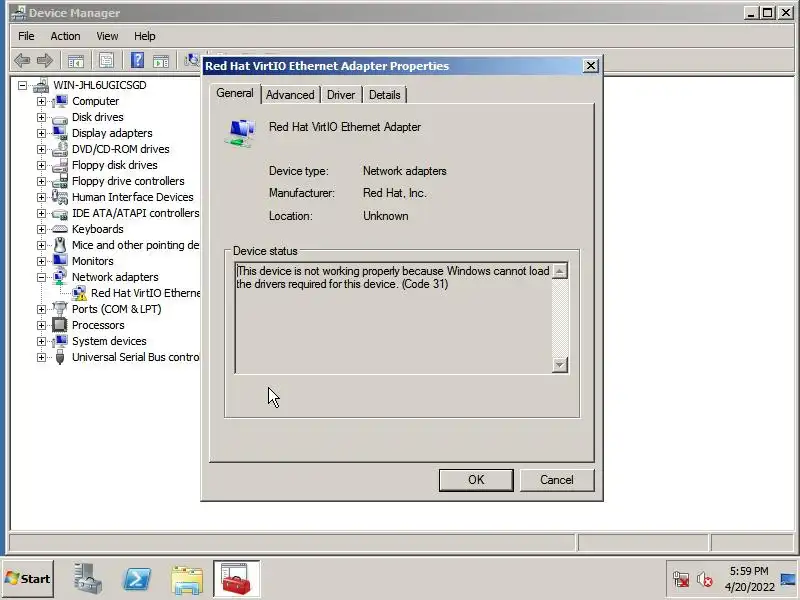
Task: Select the Display adapters tree label
Action: tap(112, 133)
